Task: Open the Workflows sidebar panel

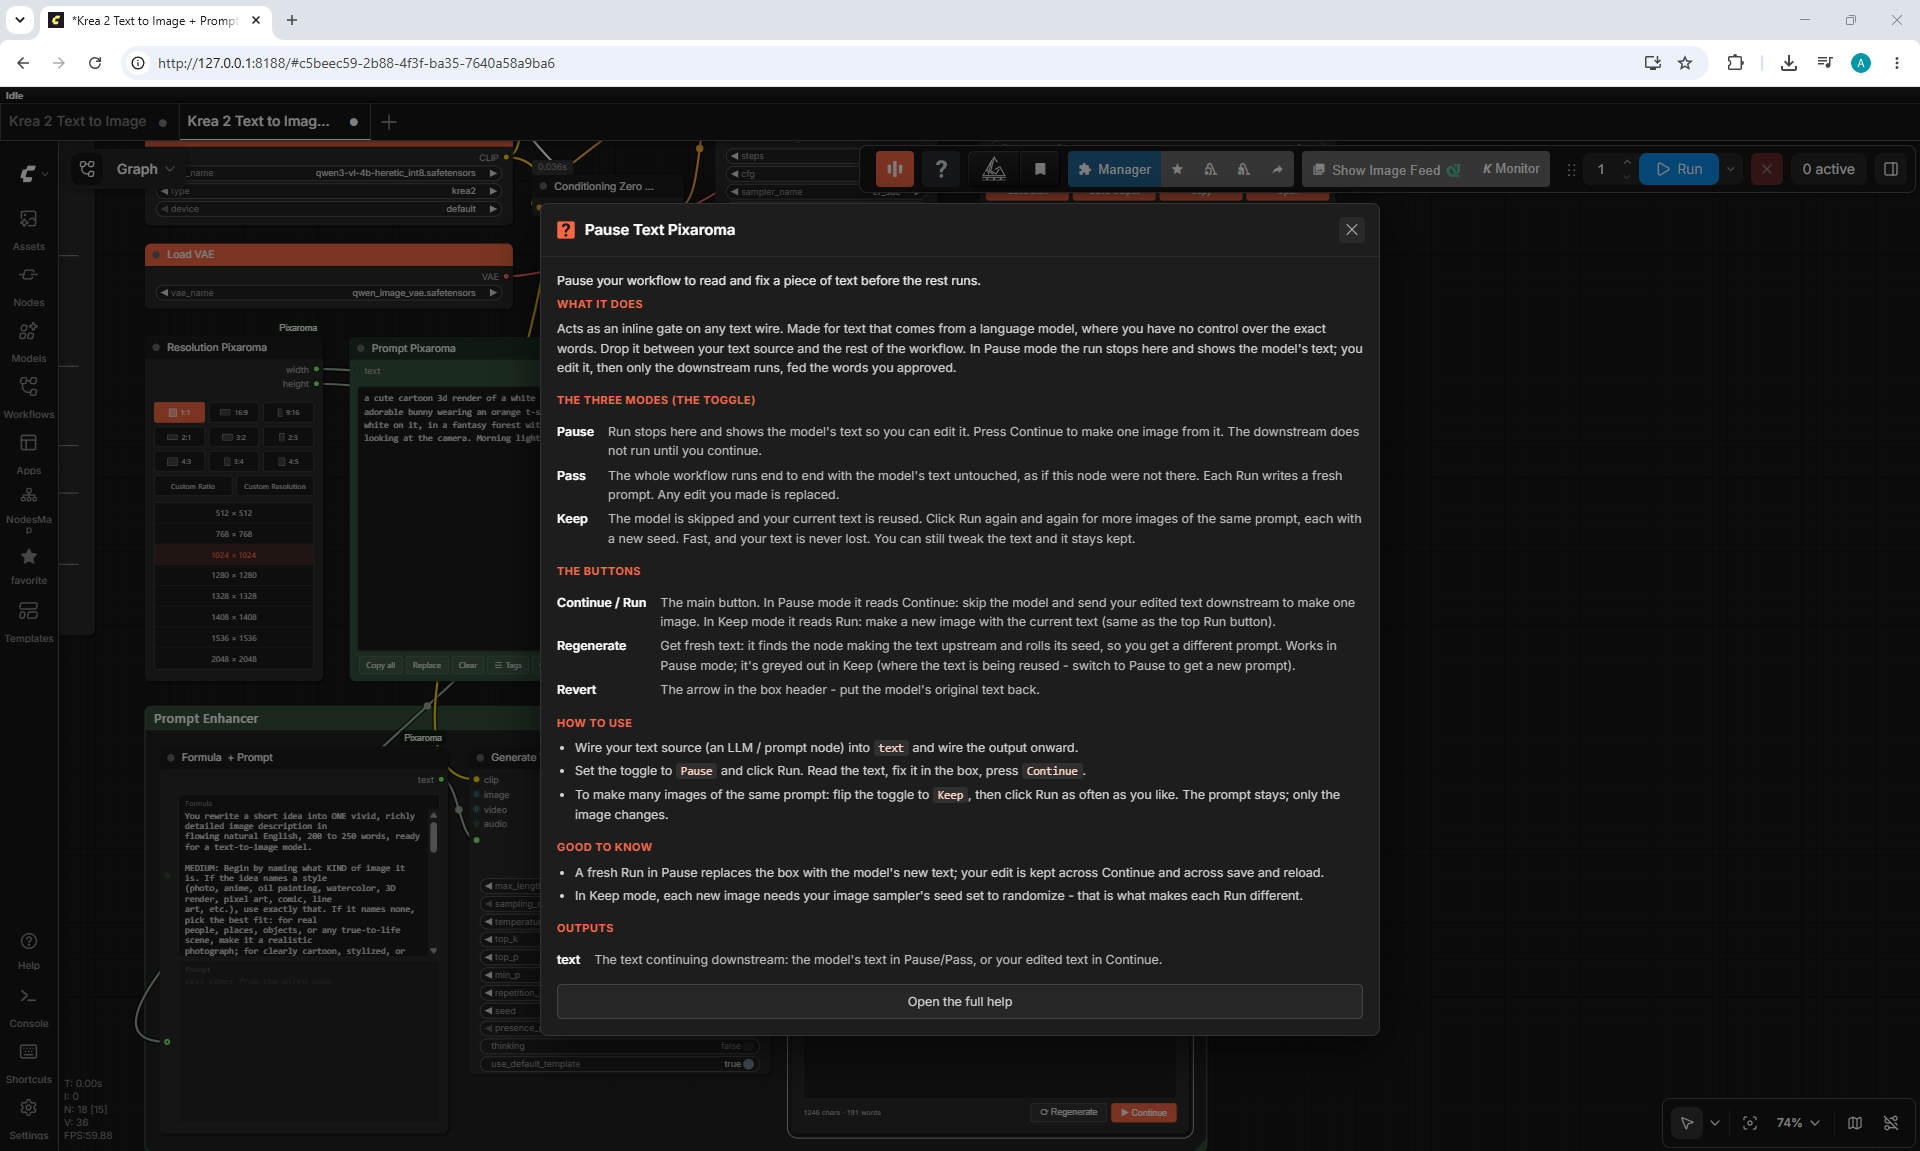Action: click(28, 397)
